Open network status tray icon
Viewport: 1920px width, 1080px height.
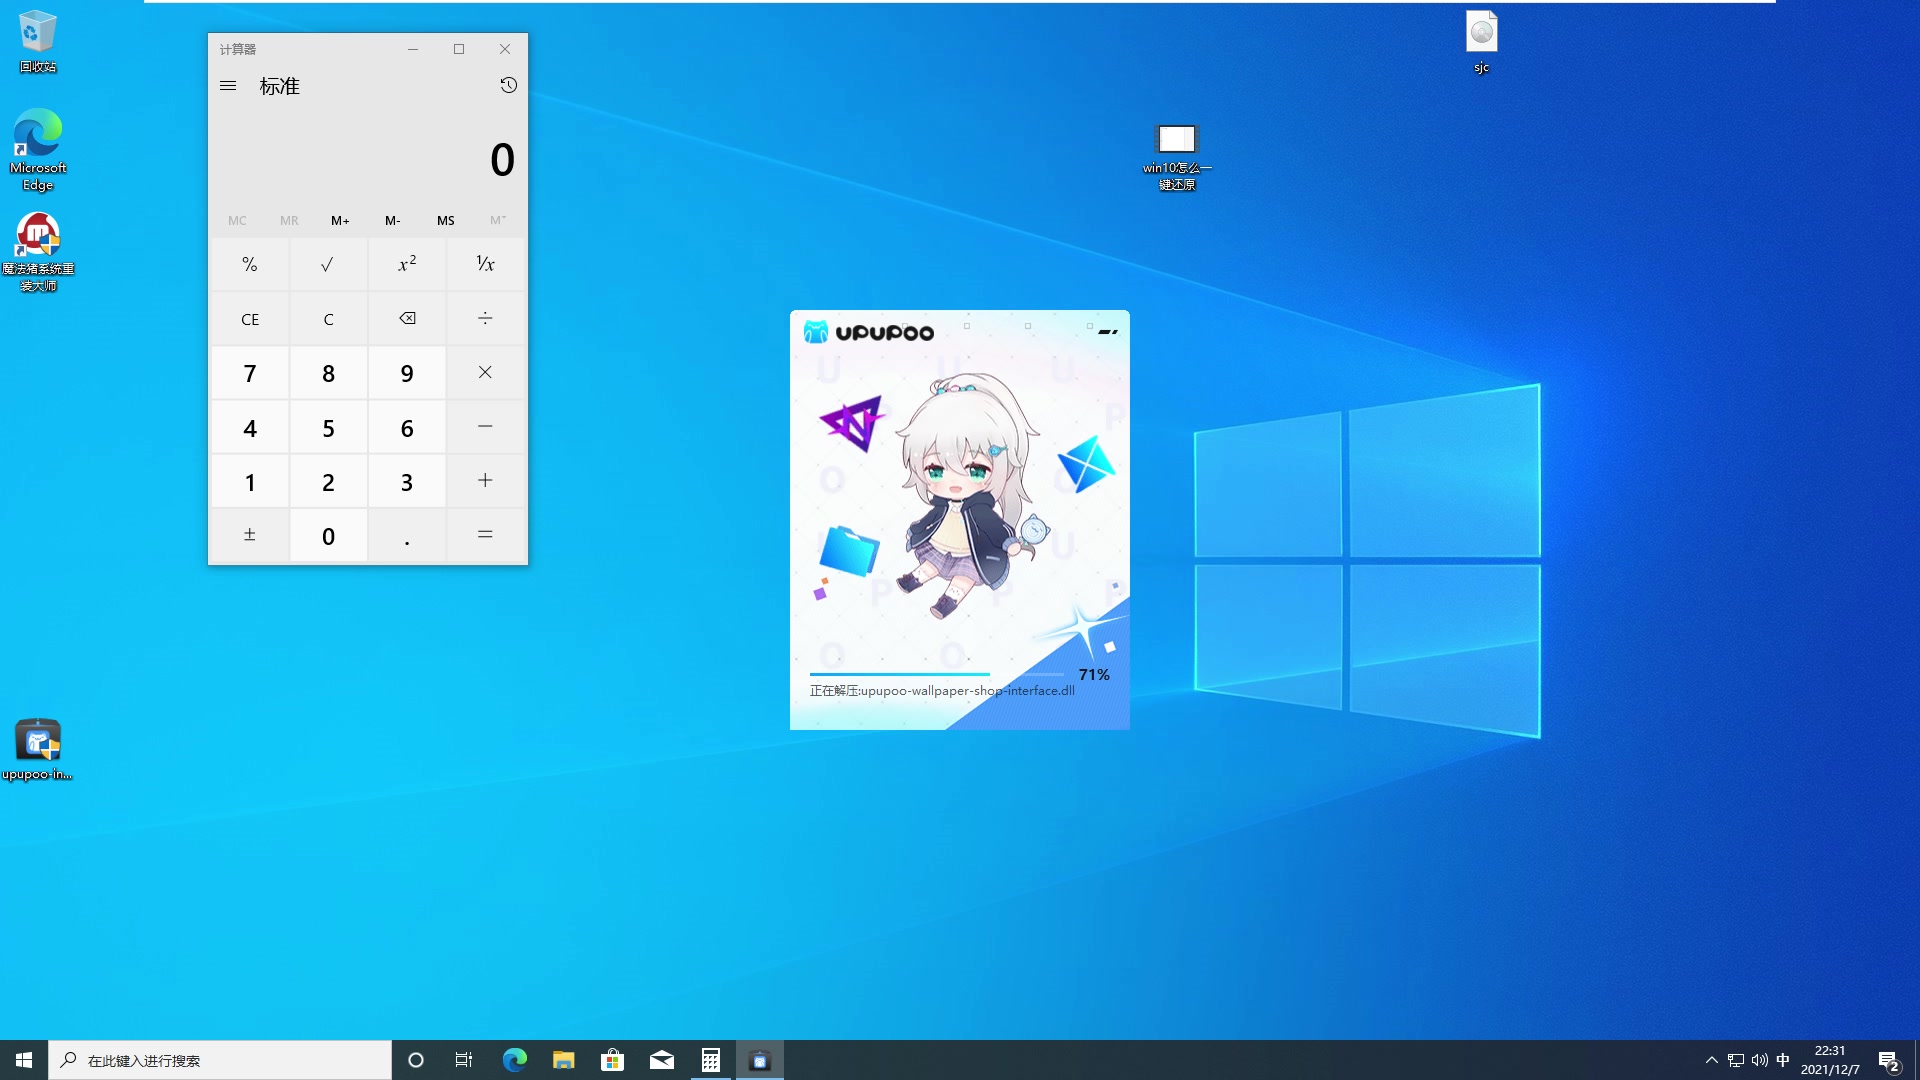point(1735,1060)
